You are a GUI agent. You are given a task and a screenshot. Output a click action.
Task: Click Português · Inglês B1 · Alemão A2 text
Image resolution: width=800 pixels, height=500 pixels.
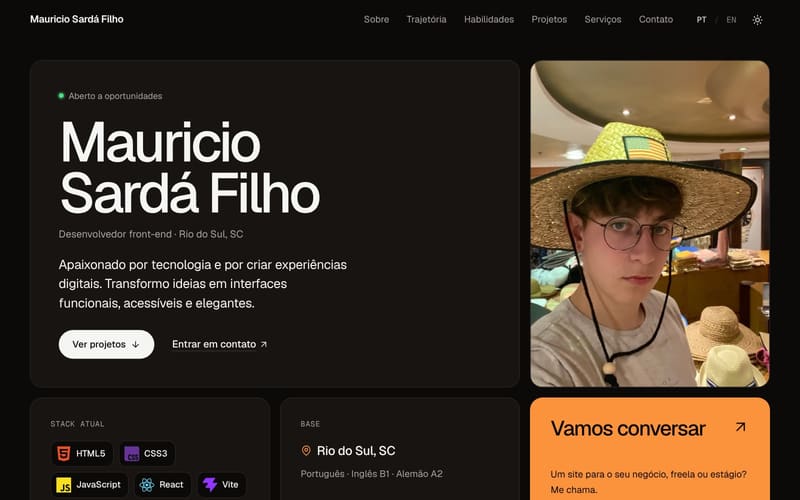pyautogui.click(x=371, y=474)
